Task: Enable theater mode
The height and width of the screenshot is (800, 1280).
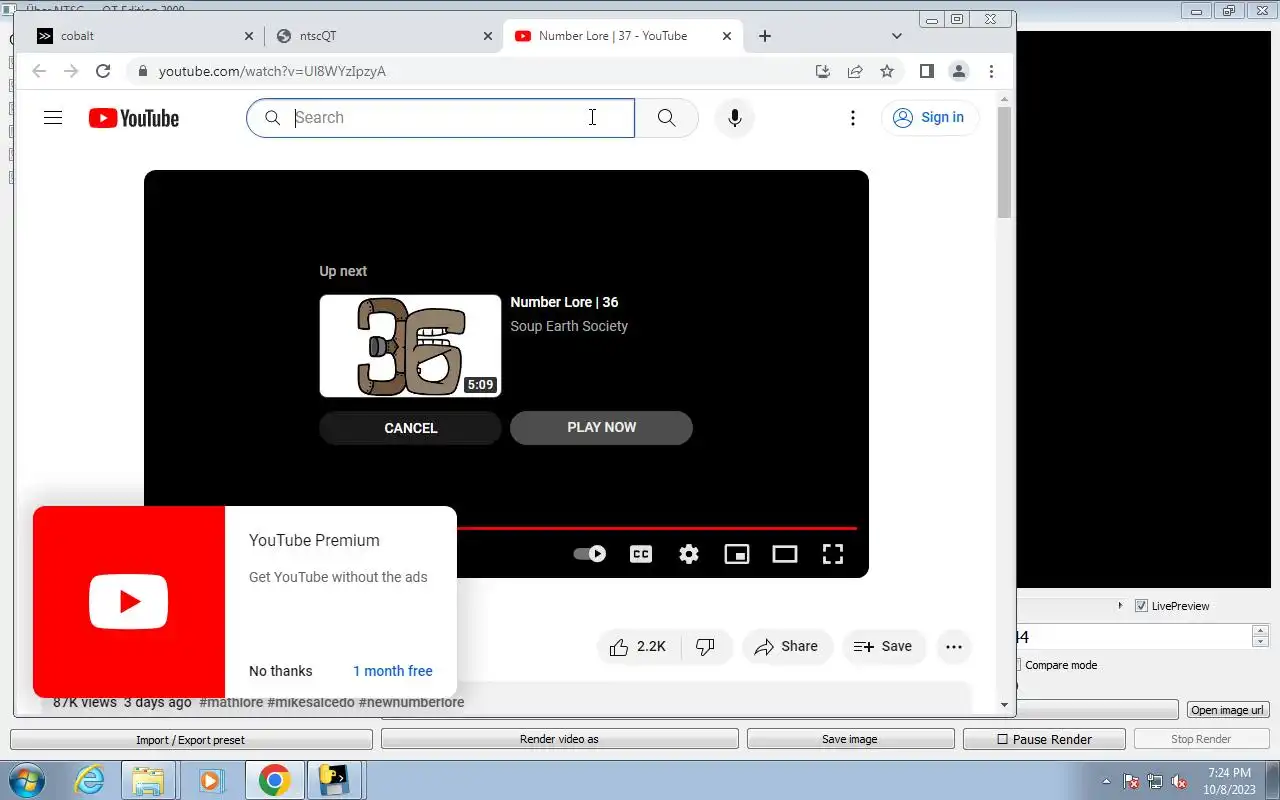Action: coord(785,554)
